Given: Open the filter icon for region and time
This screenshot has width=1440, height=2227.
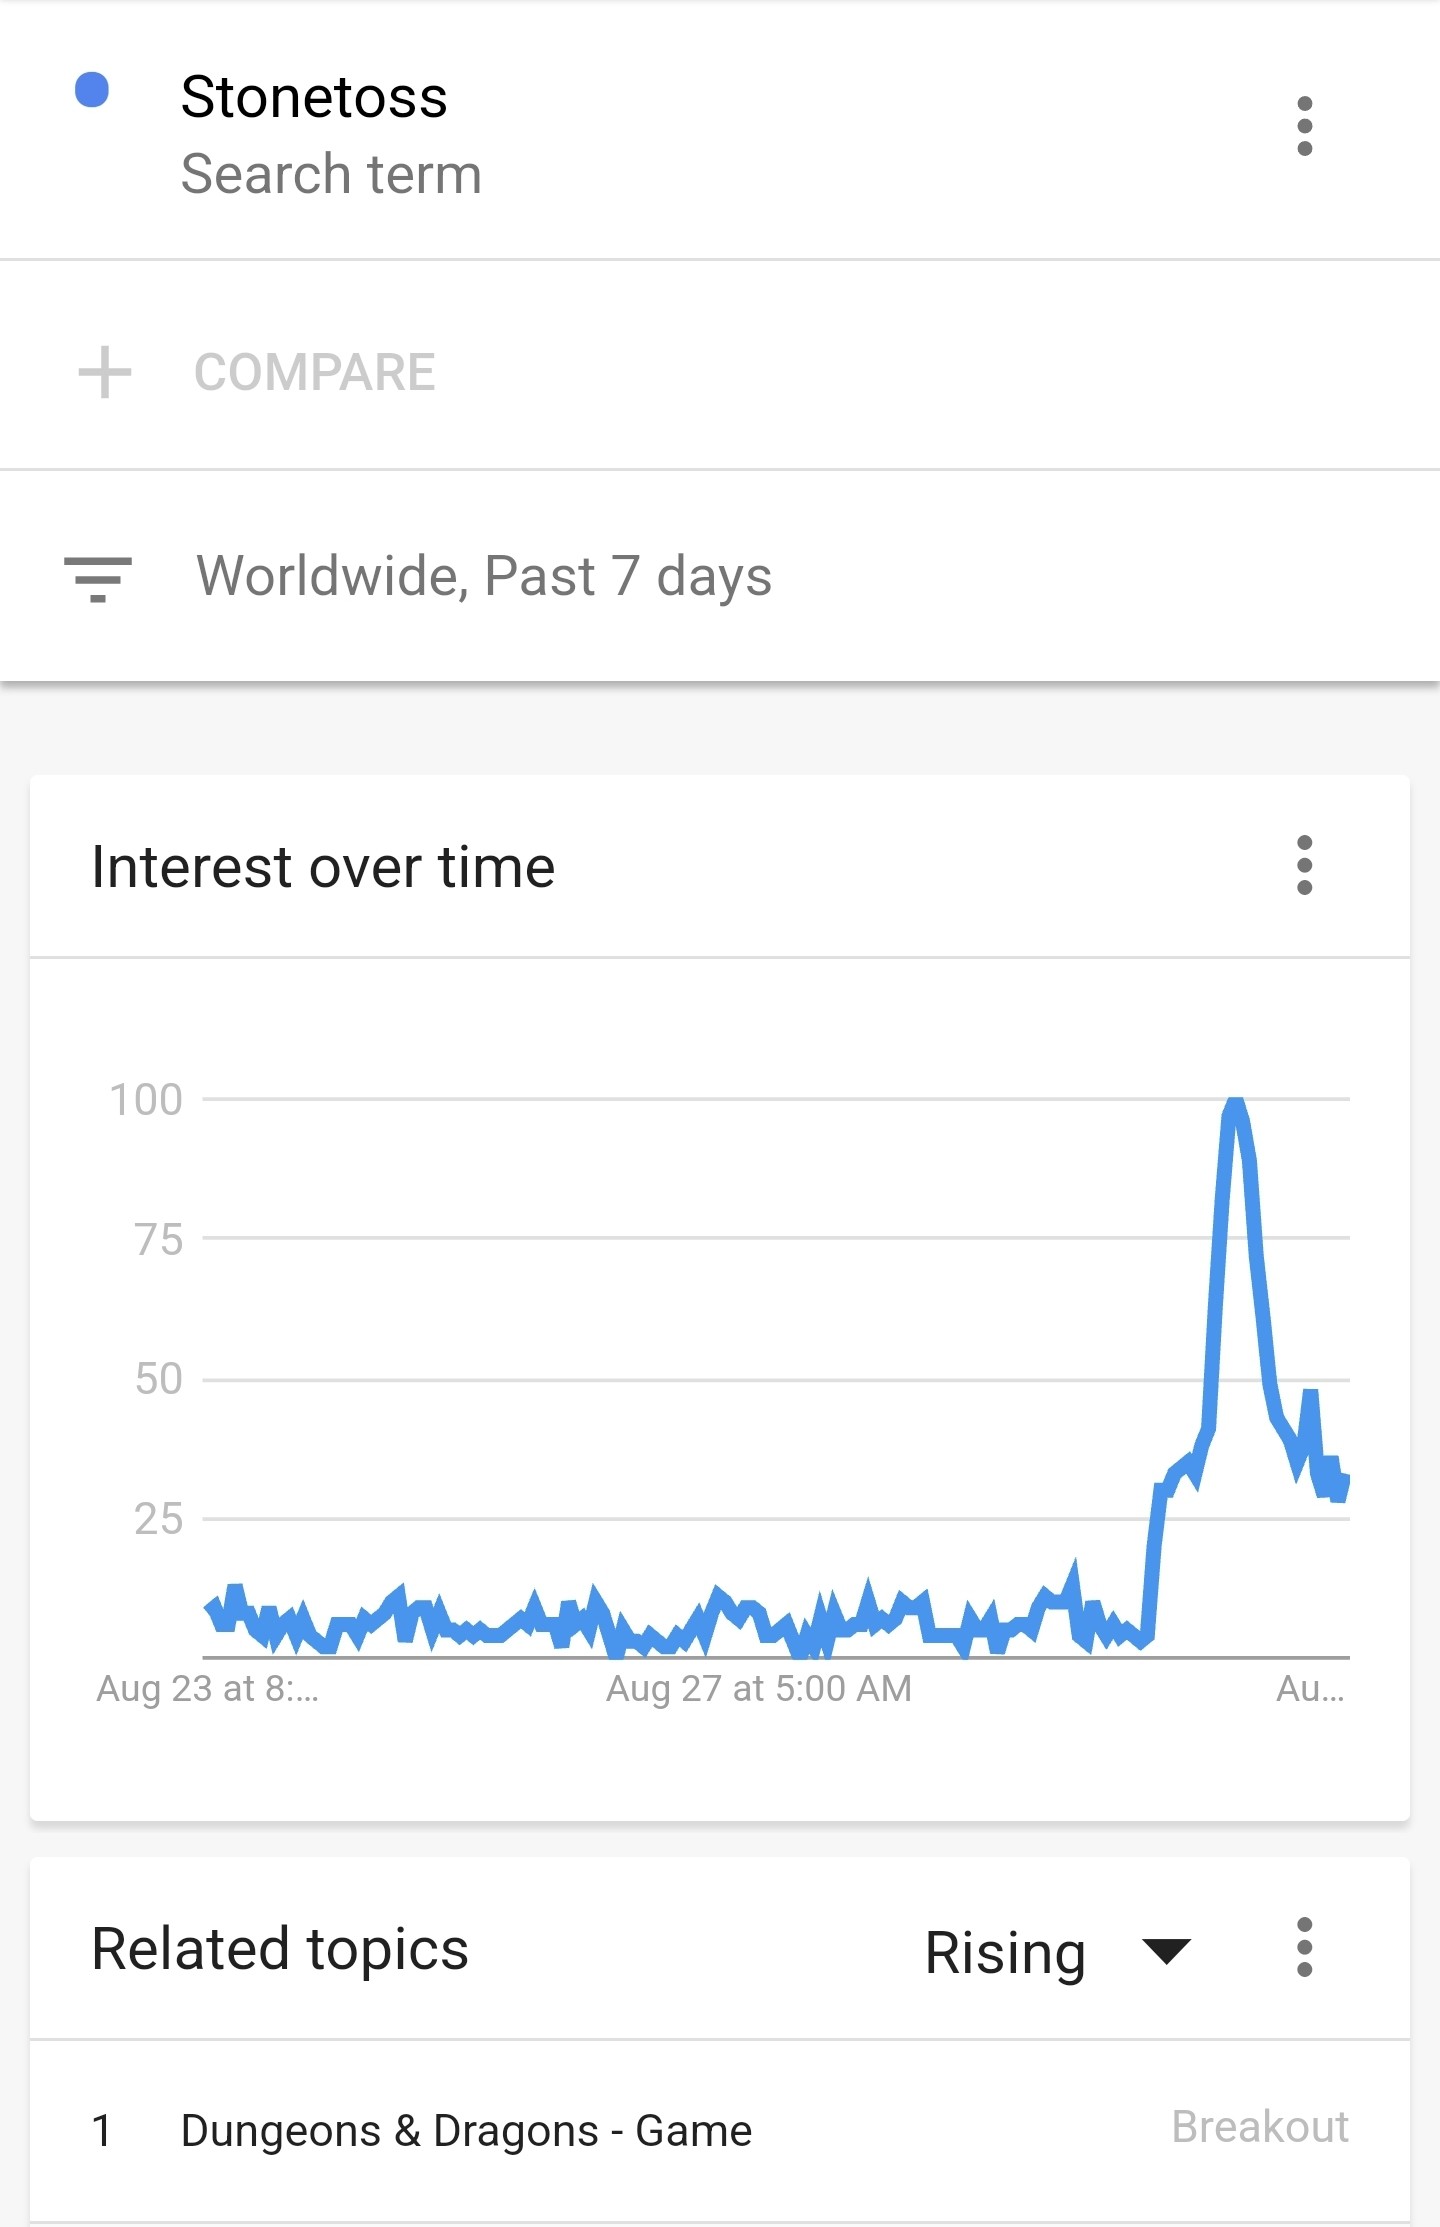Looking at the screenshot, I should coord(98,579).
